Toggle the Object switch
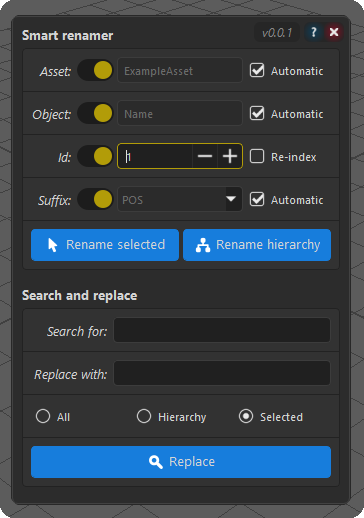Viewport: 364px width, 518px height. point(95,113)
